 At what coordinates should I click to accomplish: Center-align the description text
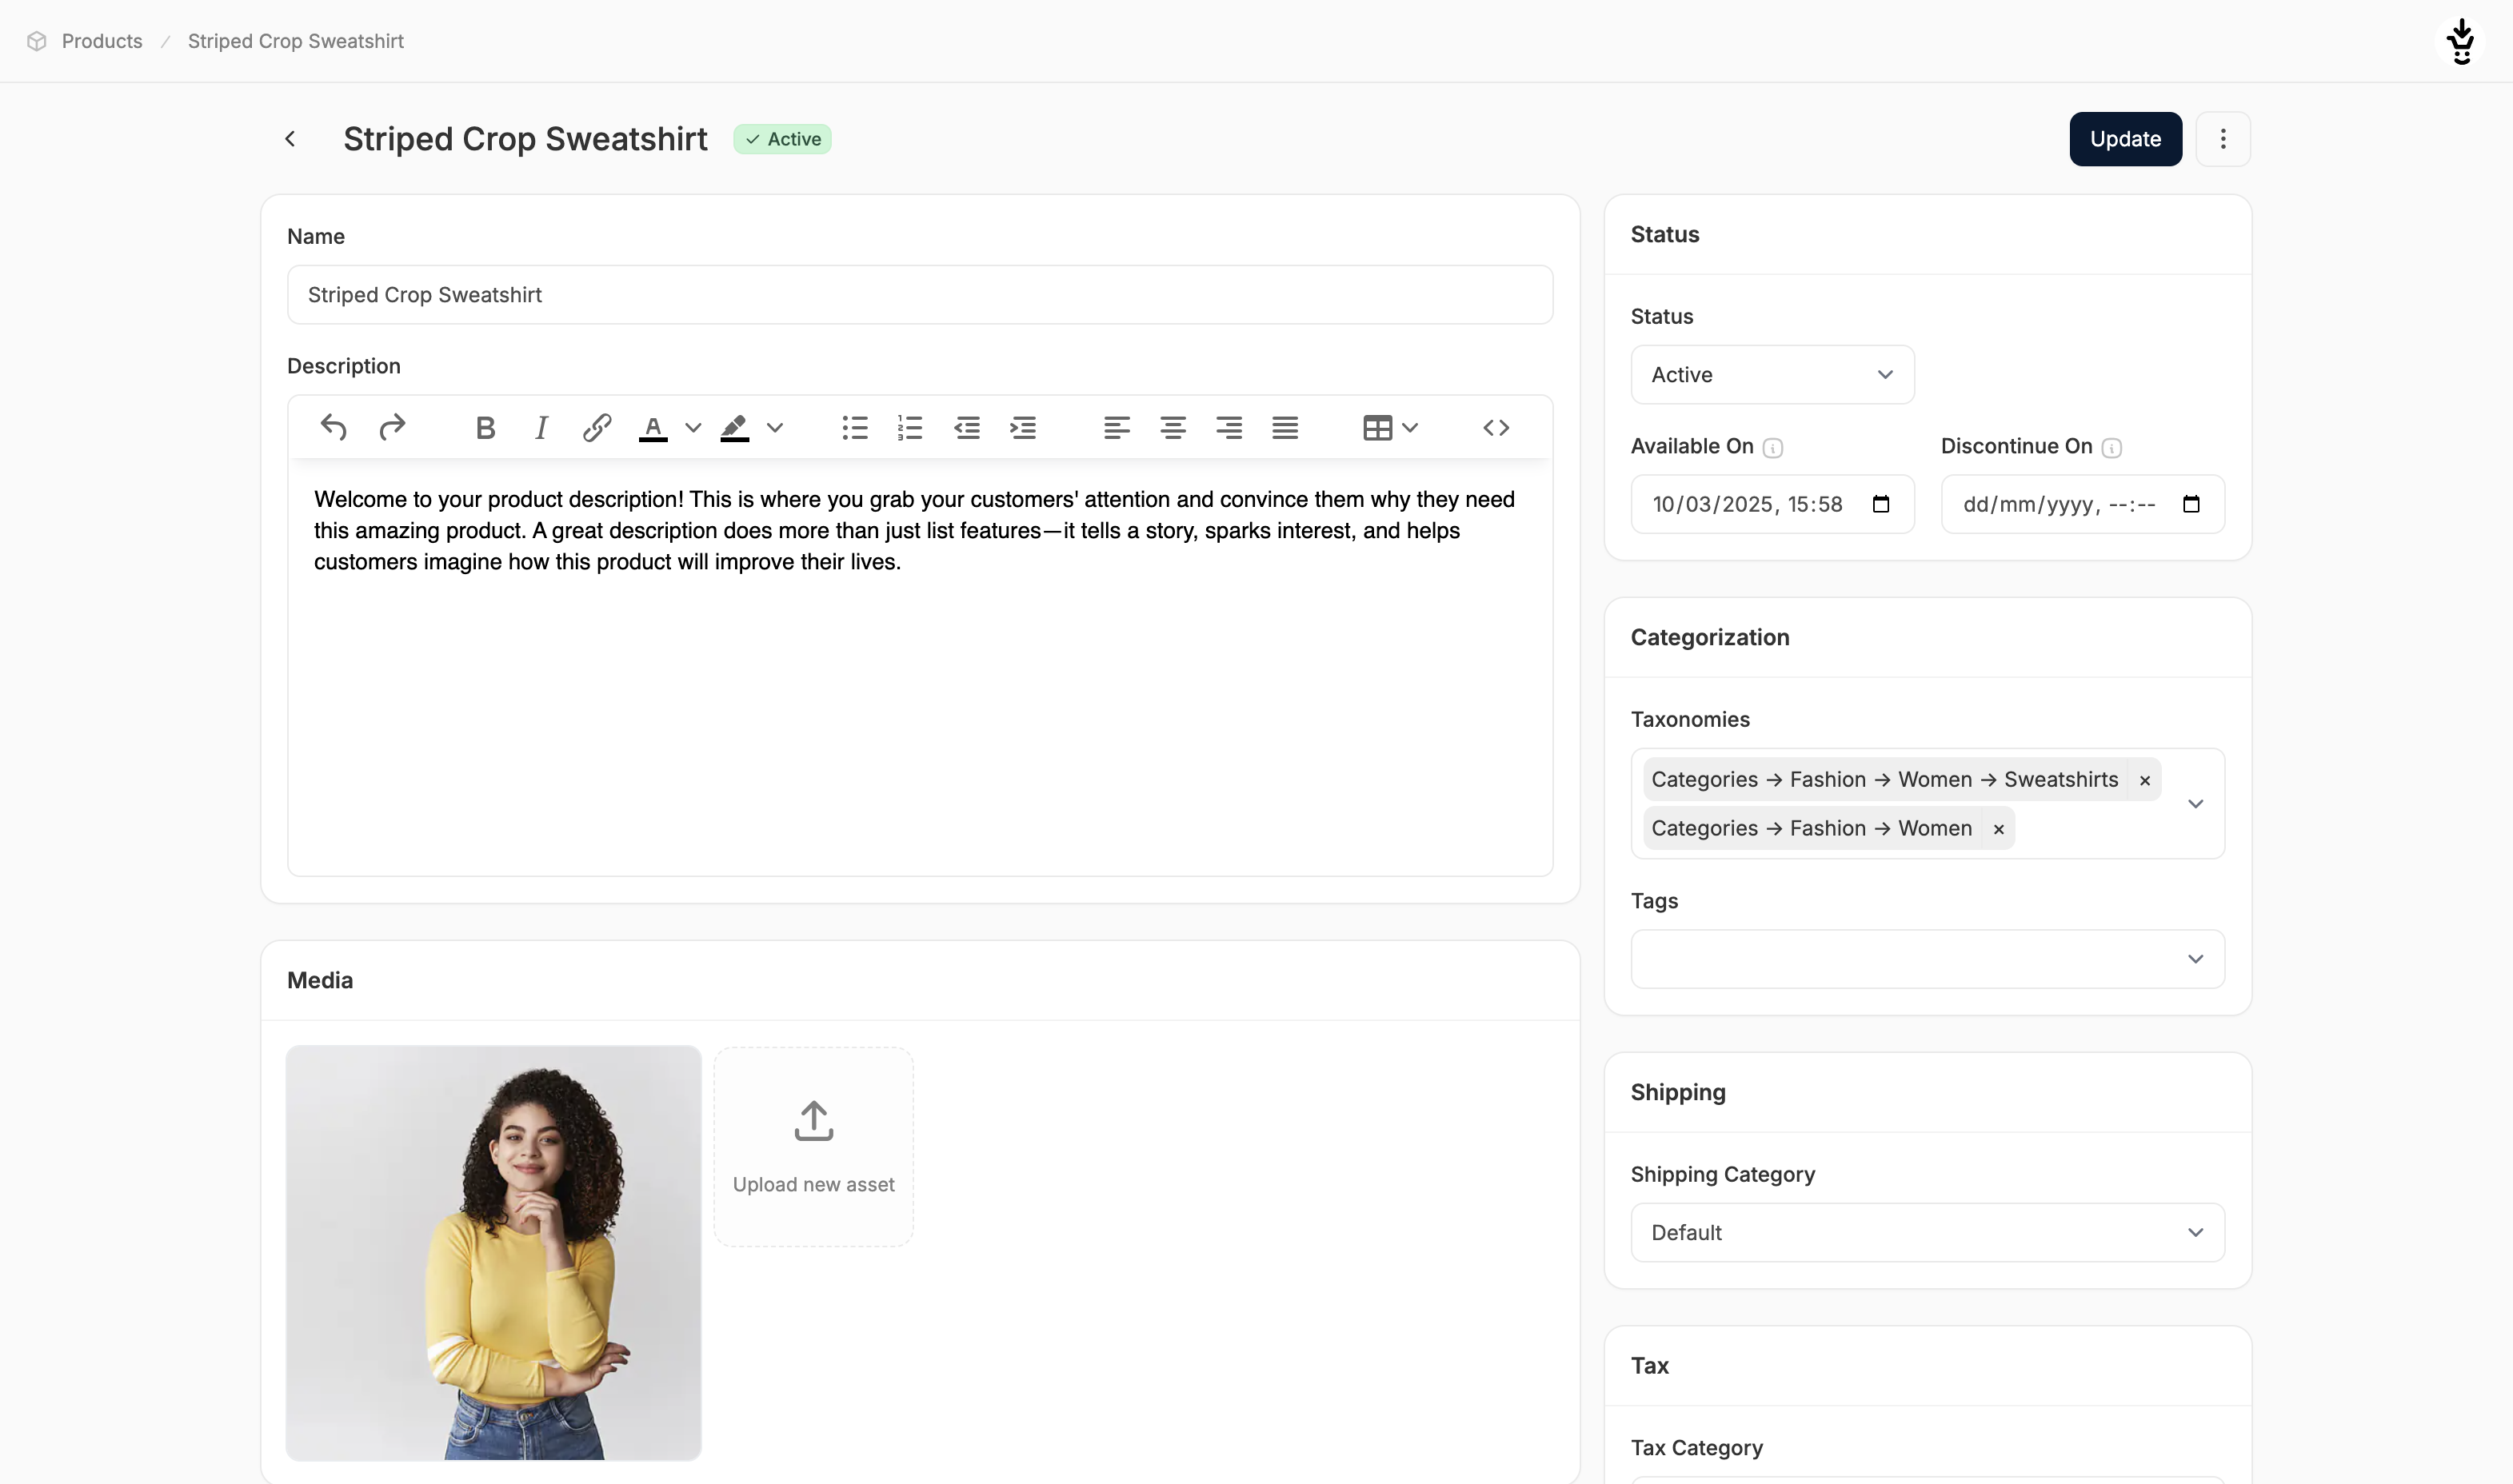click(x=1173, y=428)
